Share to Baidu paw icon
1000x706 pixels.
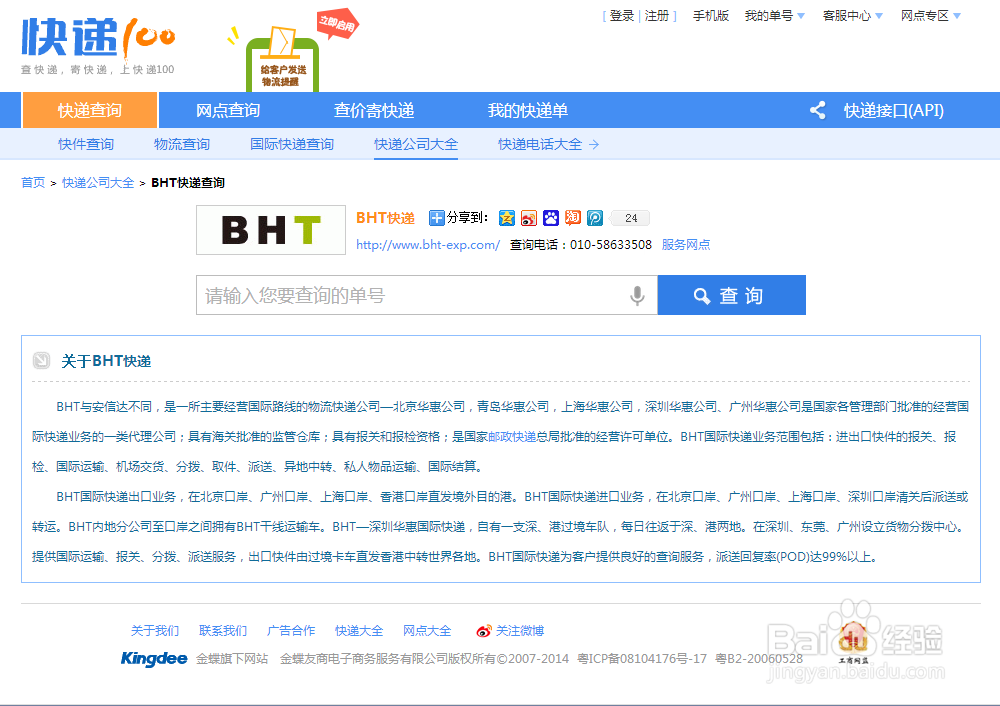click(551, 218)
